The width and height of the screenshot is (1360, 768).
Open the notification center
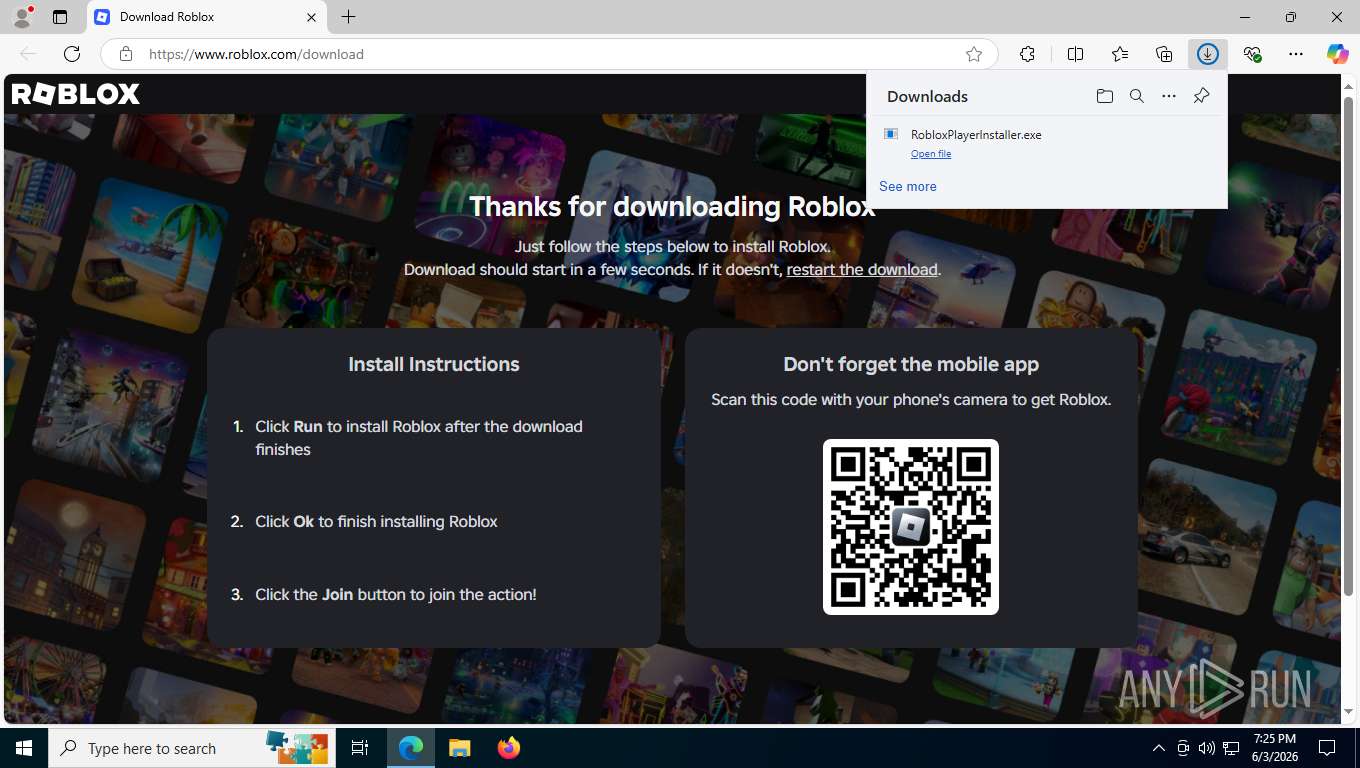tap(1327, 748)
